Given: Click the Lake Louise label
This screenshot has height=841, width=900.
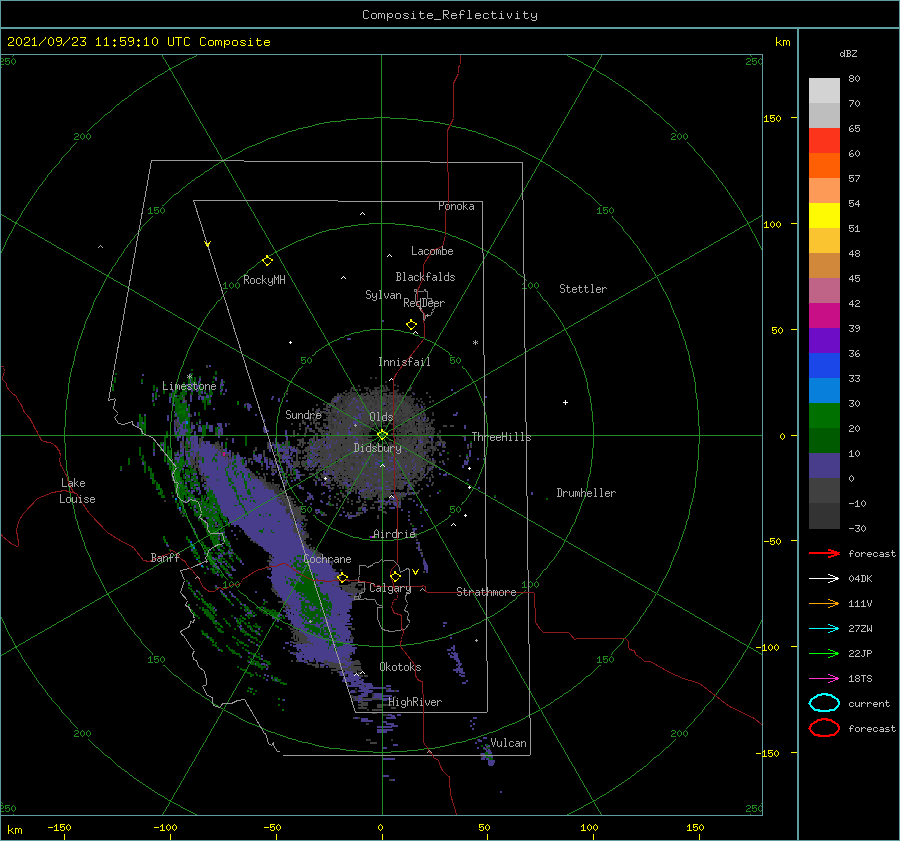Looking at the screenshot, I should click(x=77, y=491).
